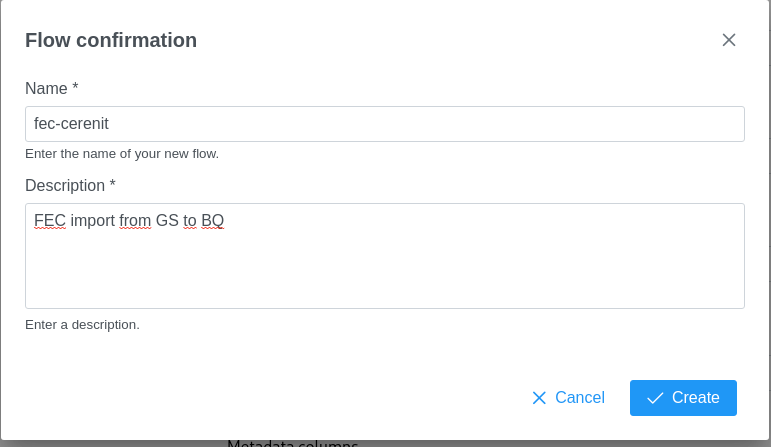This screenshot has width=771, height=447.
Task: Click the "Enter a description." hint text
Action: point(82,325)
